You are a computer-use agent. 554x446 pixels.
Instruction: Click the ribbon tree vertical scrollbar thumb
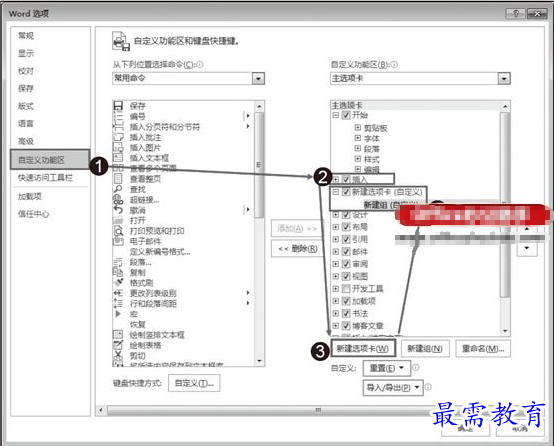(505, 205)
